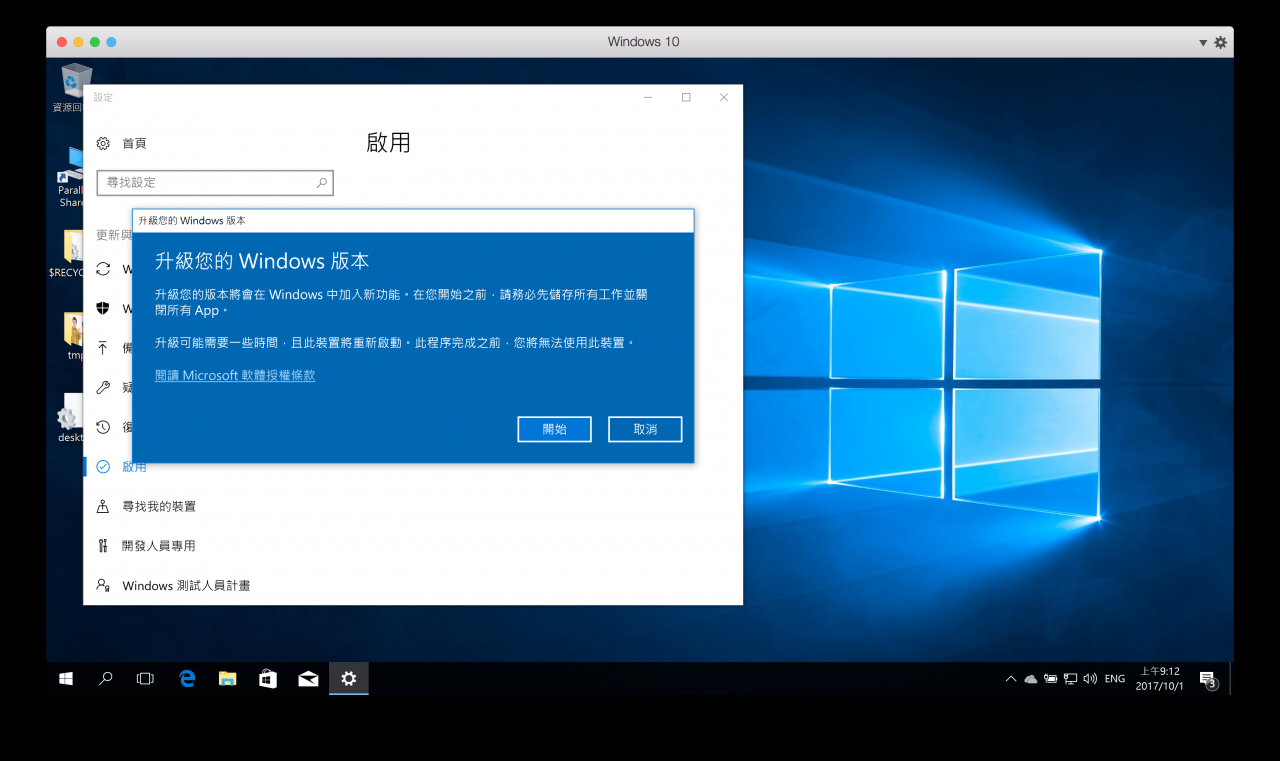1280x761 pixels.
Task: Focus the 尋找設定 search box
Action: point(215,183)
